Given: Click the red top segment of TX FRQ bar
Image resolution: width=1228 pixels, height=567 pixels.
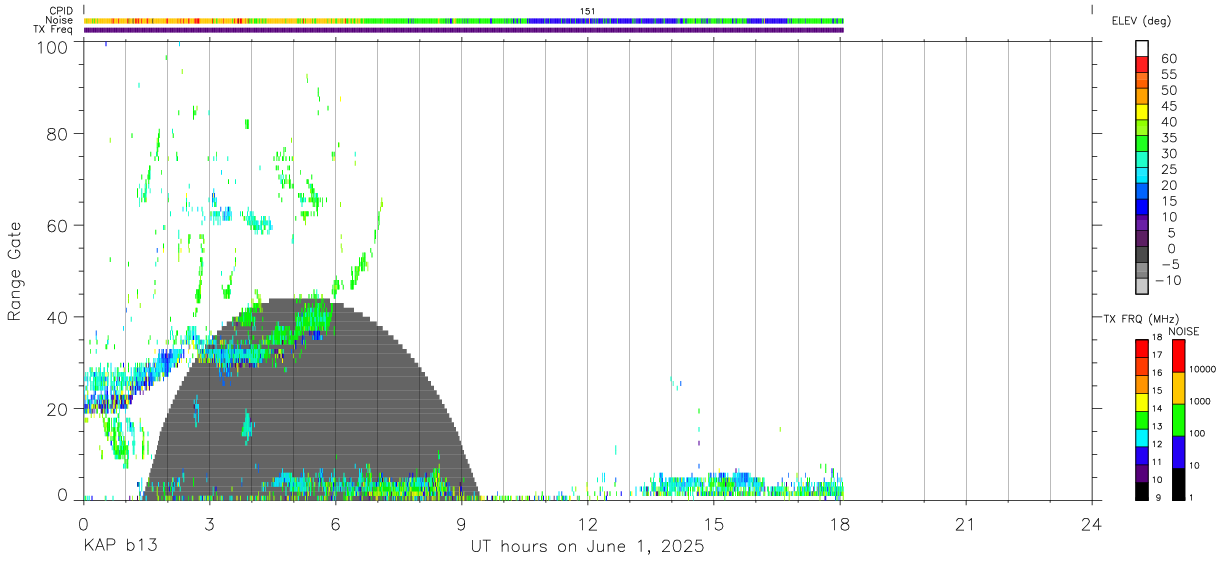Looking at the screenshot, I should 1142,348.
